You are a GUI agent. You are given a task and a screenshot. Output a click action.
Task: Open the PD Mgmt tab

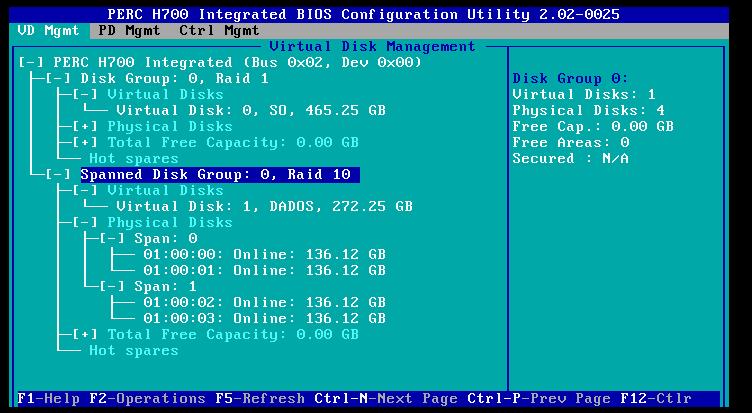[x=129, y=31]
